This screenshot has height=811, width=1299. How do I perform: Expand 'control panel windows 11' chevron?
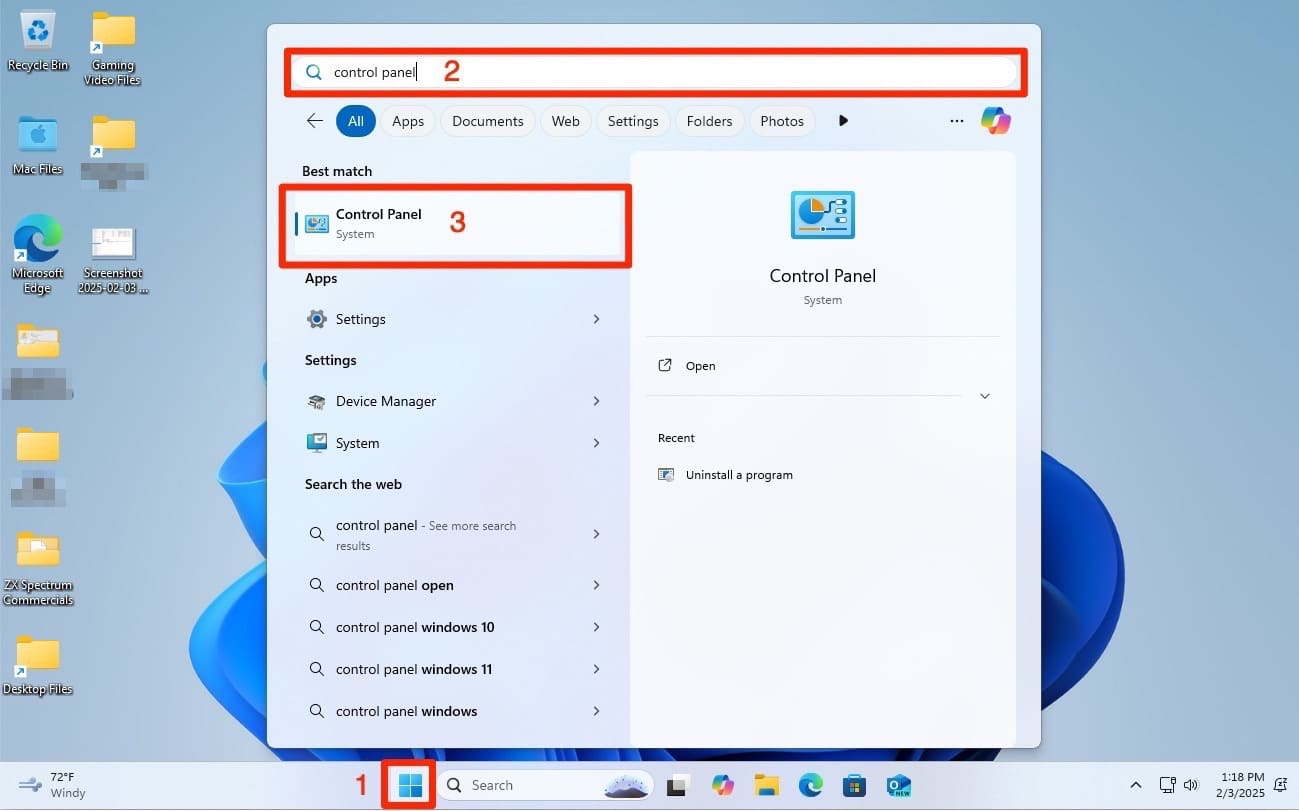597,669
